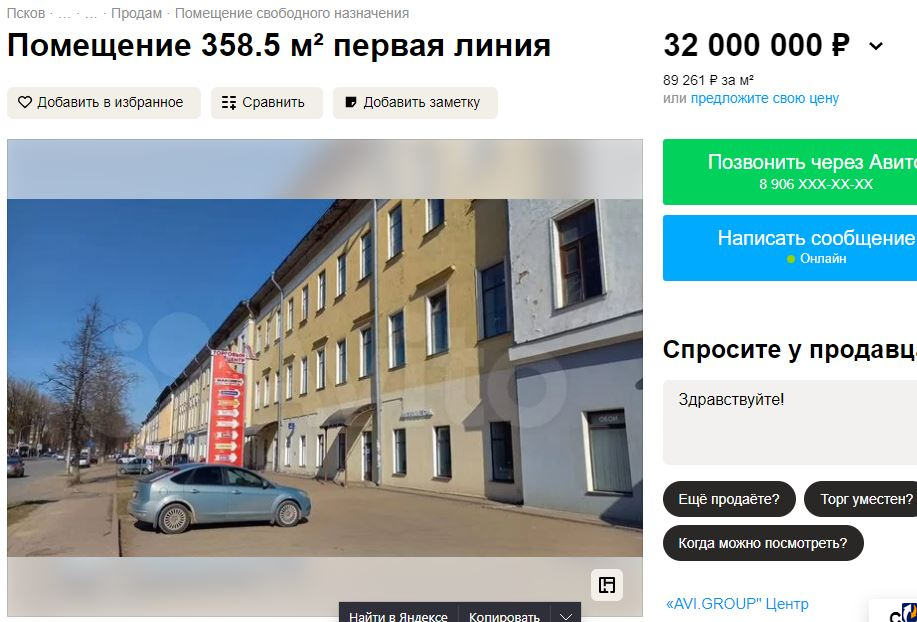Follow the предложите свою цену link
Image resolution: width=917 pixels, height=622 pixels.
(x=764, y=98)
